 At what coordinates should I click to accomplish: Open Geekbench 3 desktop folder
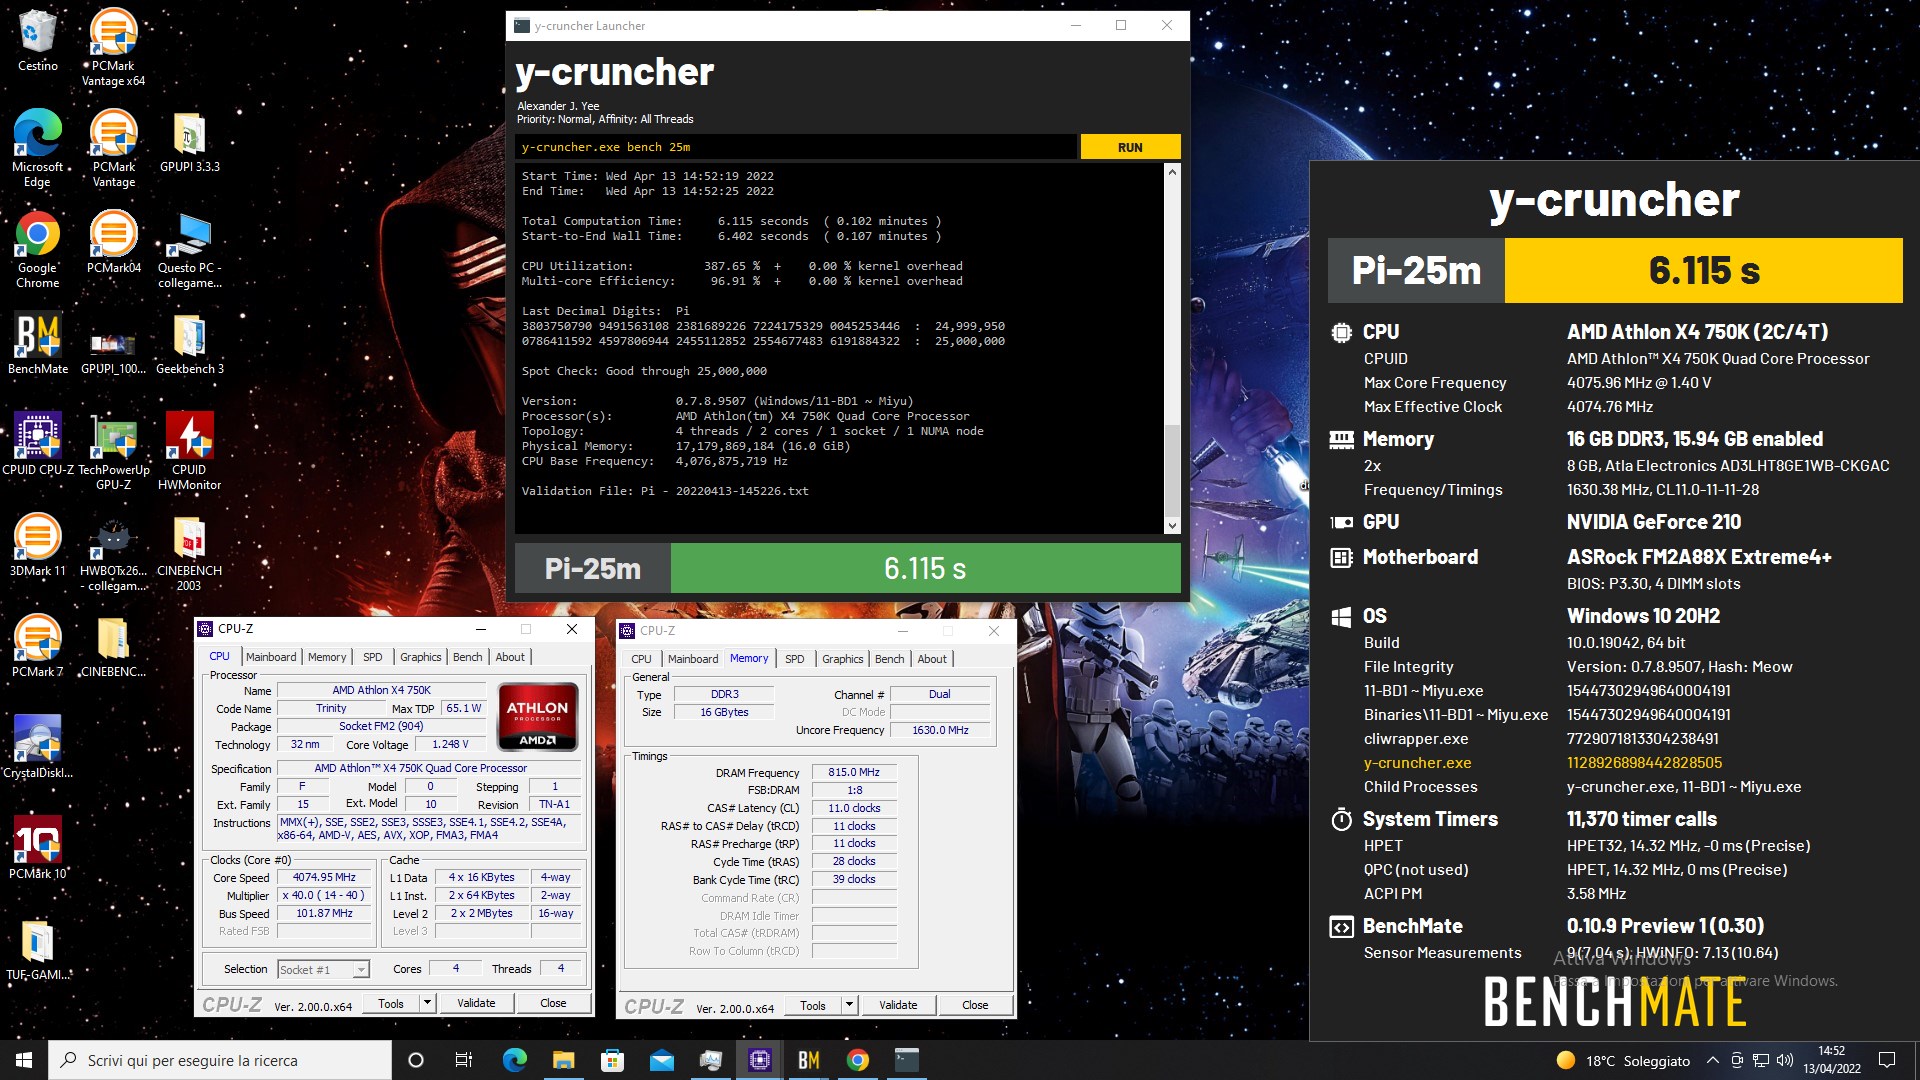pyautogui.click(x=189, y=344)
